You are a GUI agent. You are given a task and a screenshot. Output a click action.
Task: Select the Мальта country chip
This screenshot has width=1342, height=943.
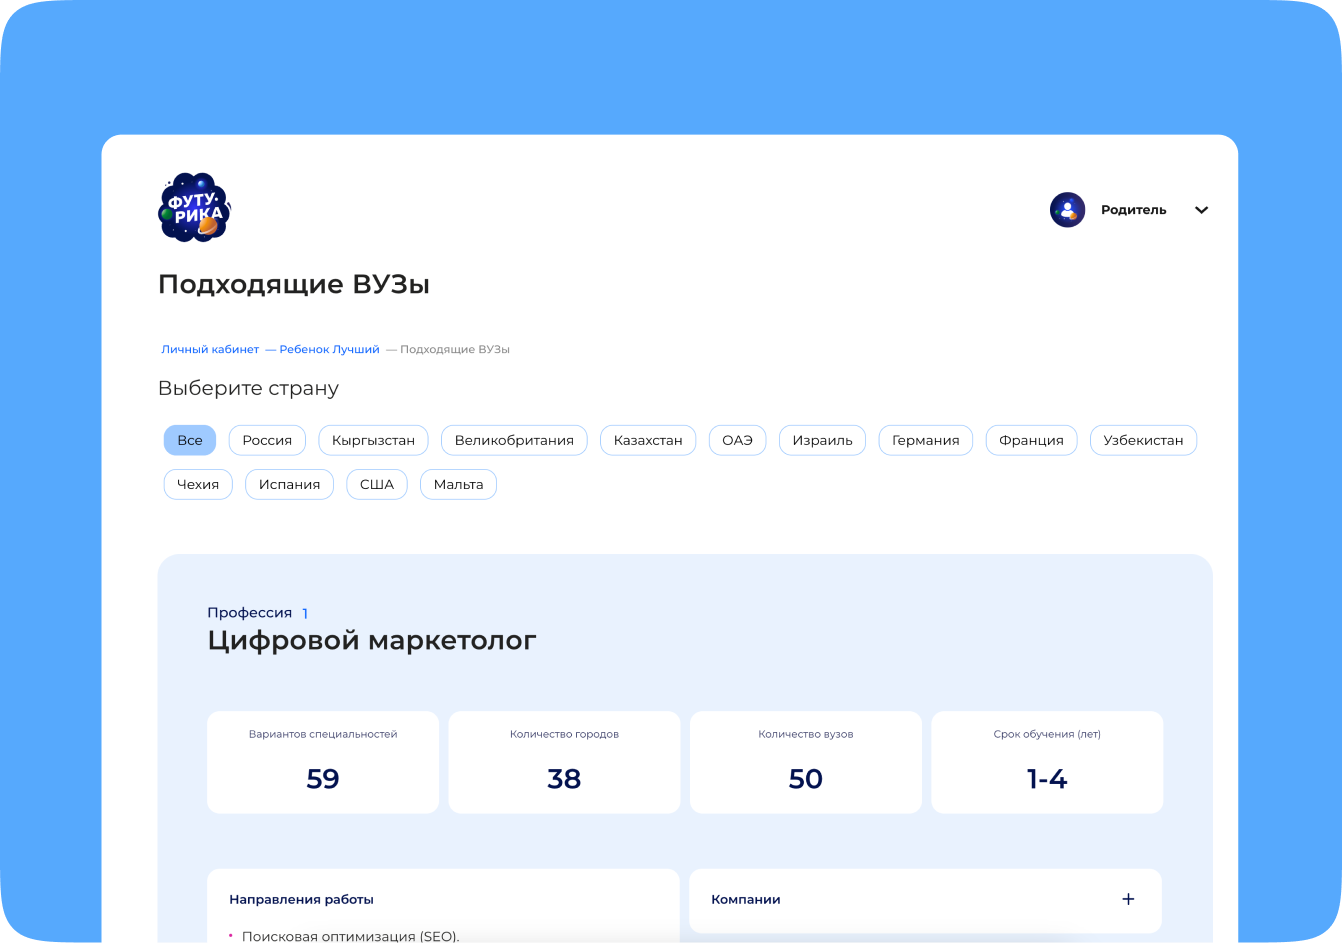point(458,484)
